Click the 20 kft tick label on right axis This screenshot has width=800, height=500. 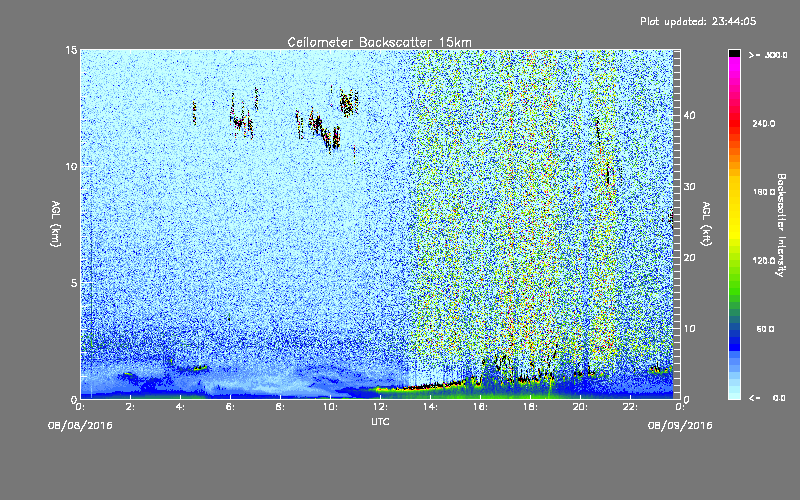689,258
